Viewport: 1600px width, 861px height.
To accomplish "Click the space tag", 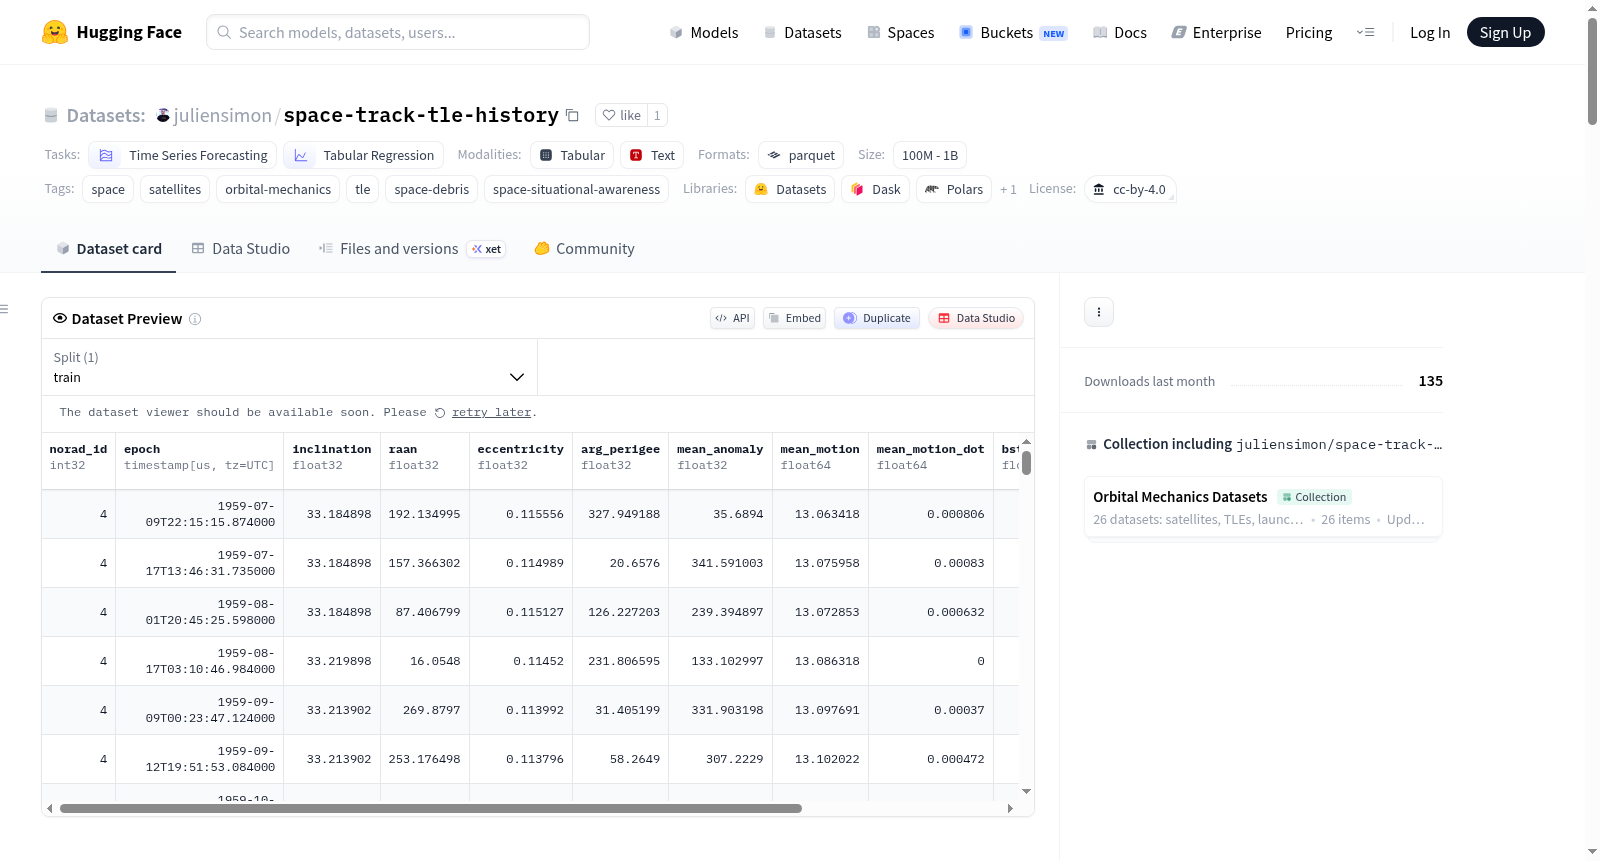I will pos(108,189).
